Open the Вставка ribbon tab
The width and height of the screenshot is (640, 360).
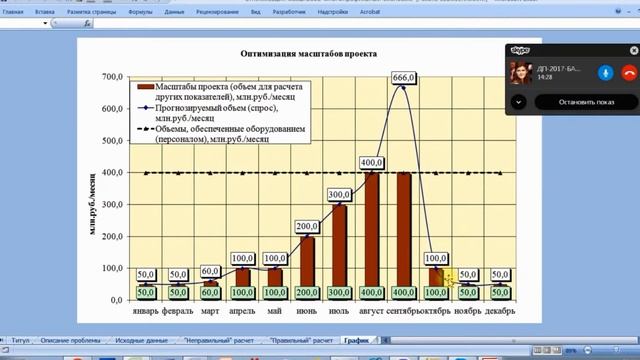click(44, 12)
